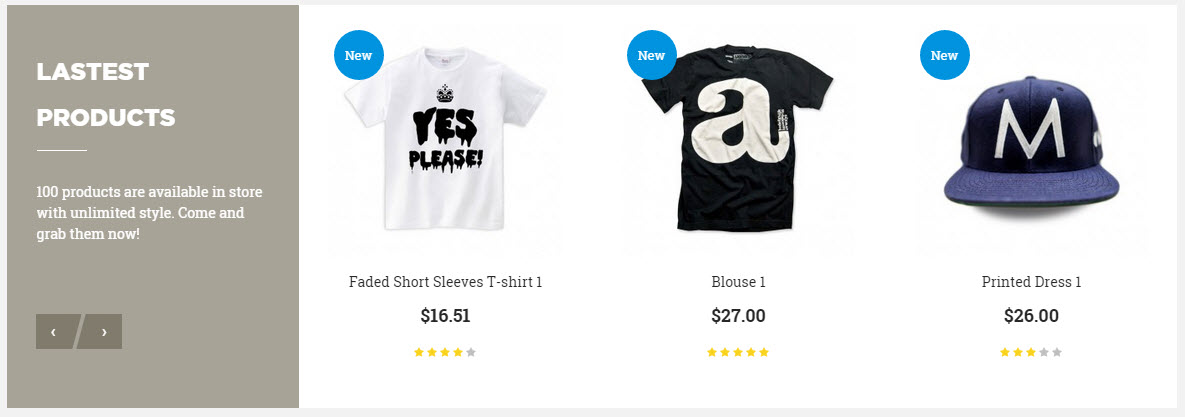
Task: Click the Lastest Products heading
Action: click(x=106, y=94)
